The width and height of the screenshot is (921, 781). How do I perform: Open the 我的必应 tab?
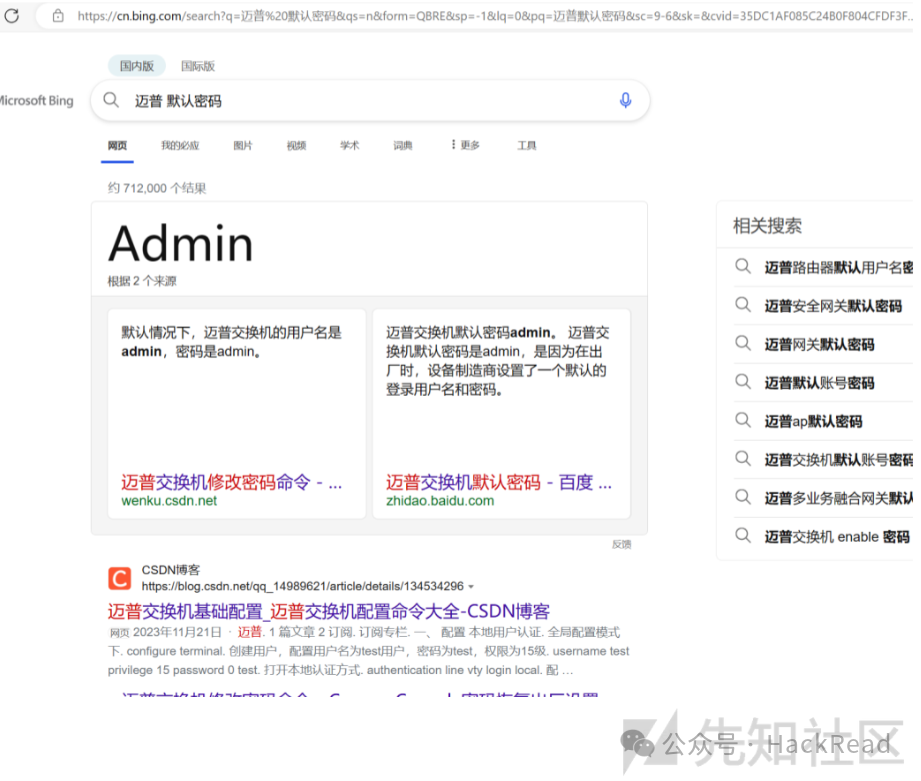tap(180, 145)
